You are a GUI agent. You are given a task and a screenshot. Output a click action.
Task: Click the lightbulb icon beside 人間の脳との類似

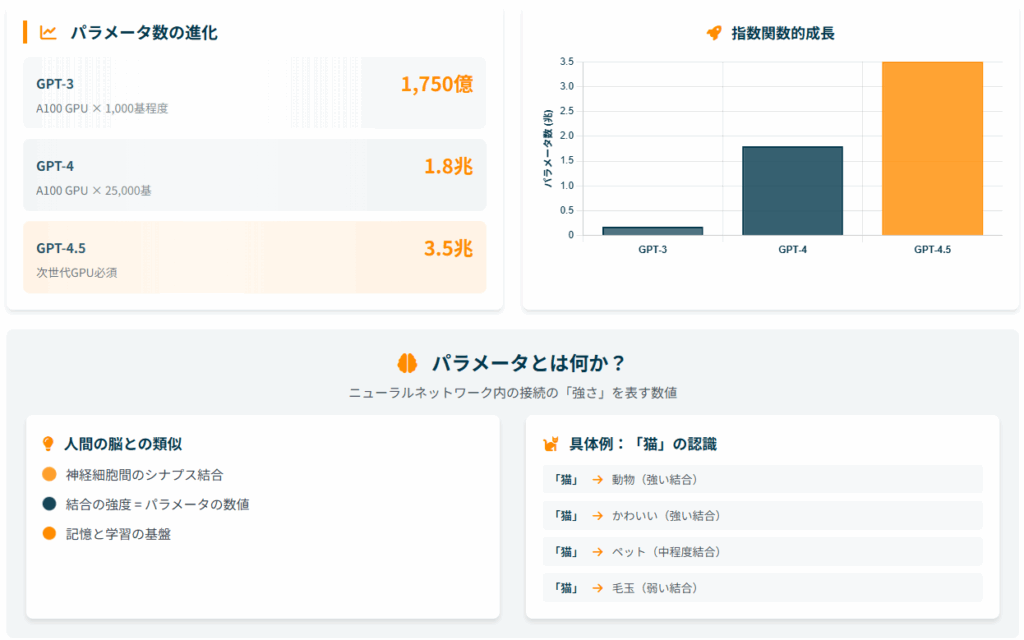[x=48, y=444]
